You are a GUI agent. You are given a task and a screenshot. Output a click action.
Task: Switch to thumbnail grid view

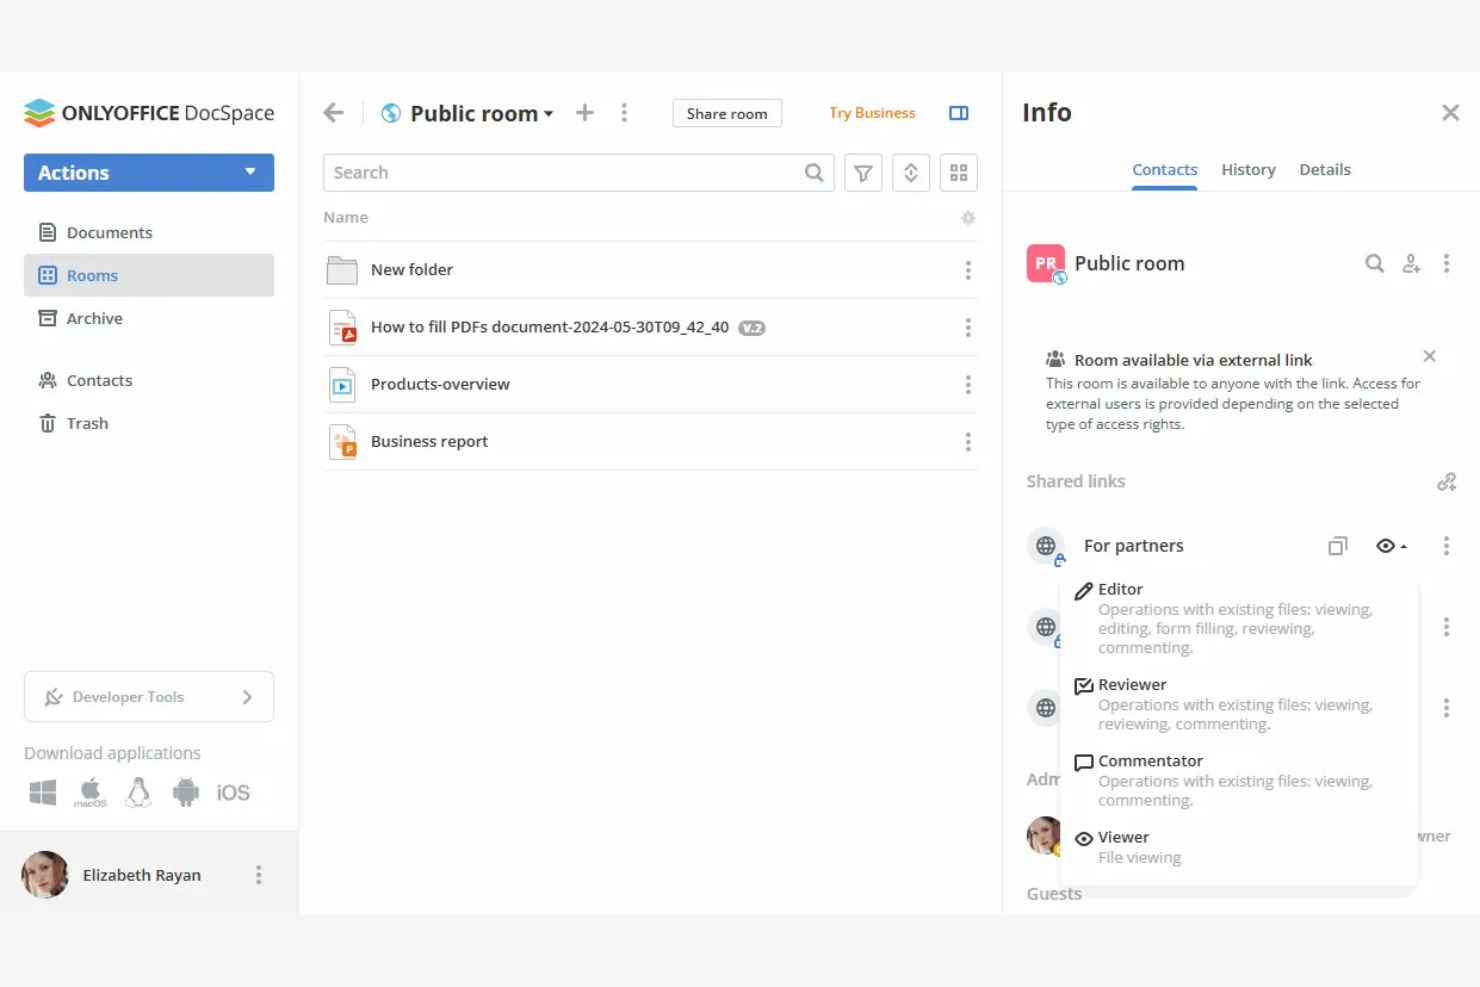coord(958,172)
